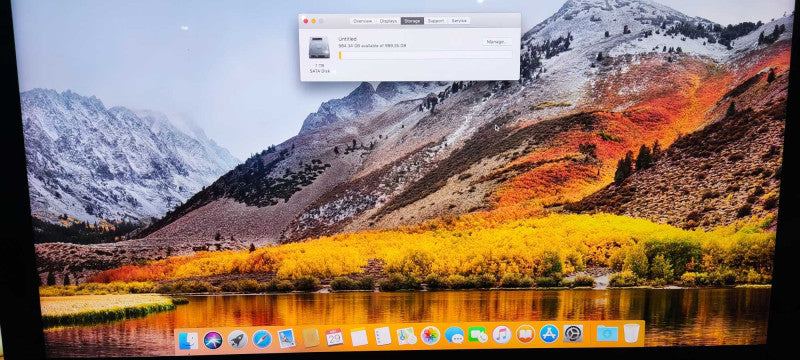Click the storage usage bar
This screenshot has height=360, width=800.
pyautogui.click(x=426, y=55)
